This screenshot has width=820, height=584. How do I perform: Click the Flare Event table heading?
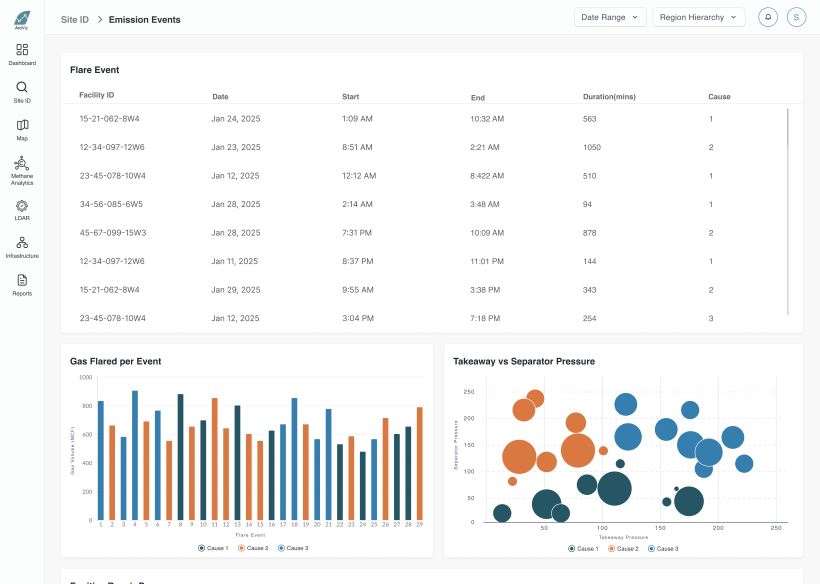coord(95,70)
